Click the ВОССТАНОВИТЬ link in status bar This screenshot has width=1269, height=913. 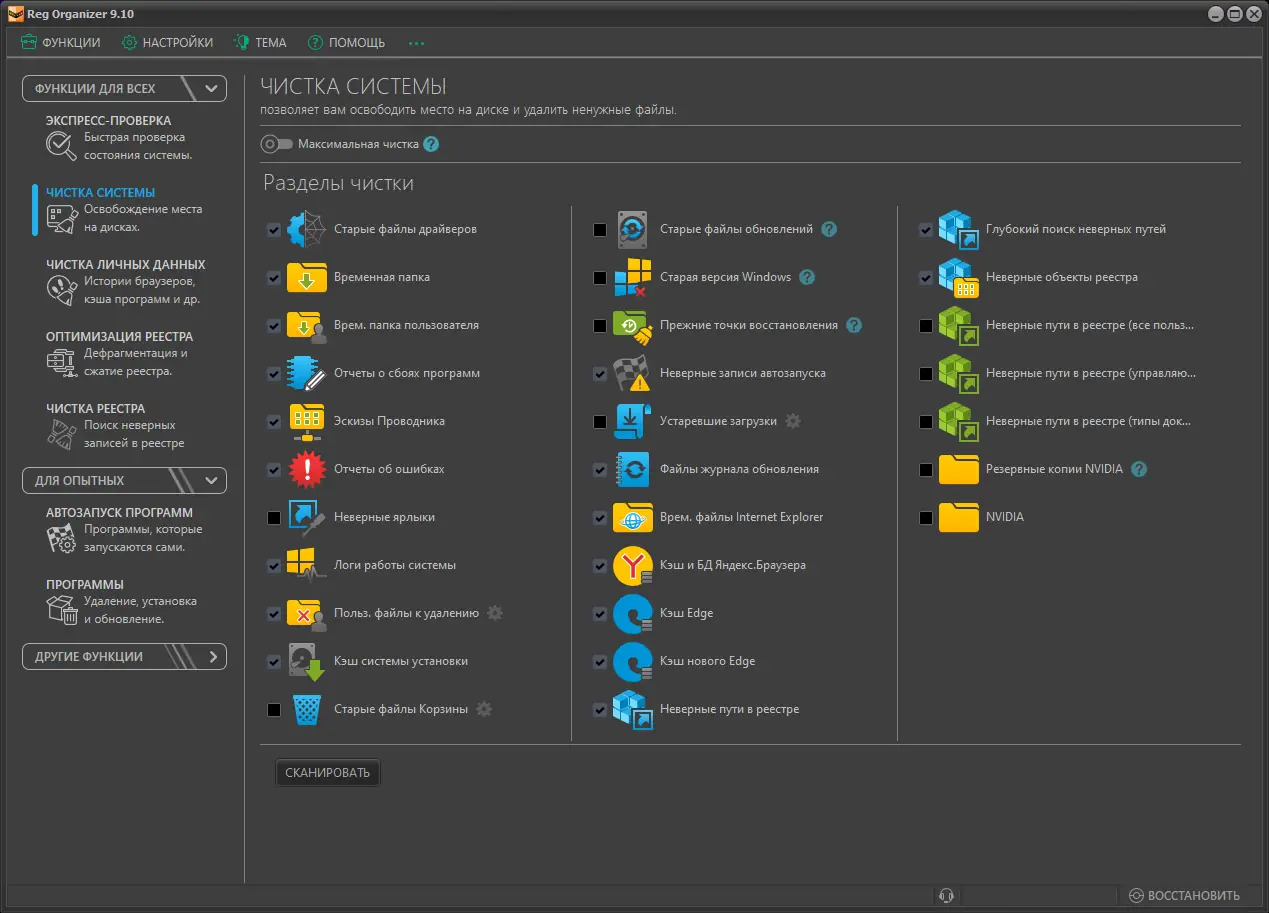tap(1184, 896)
